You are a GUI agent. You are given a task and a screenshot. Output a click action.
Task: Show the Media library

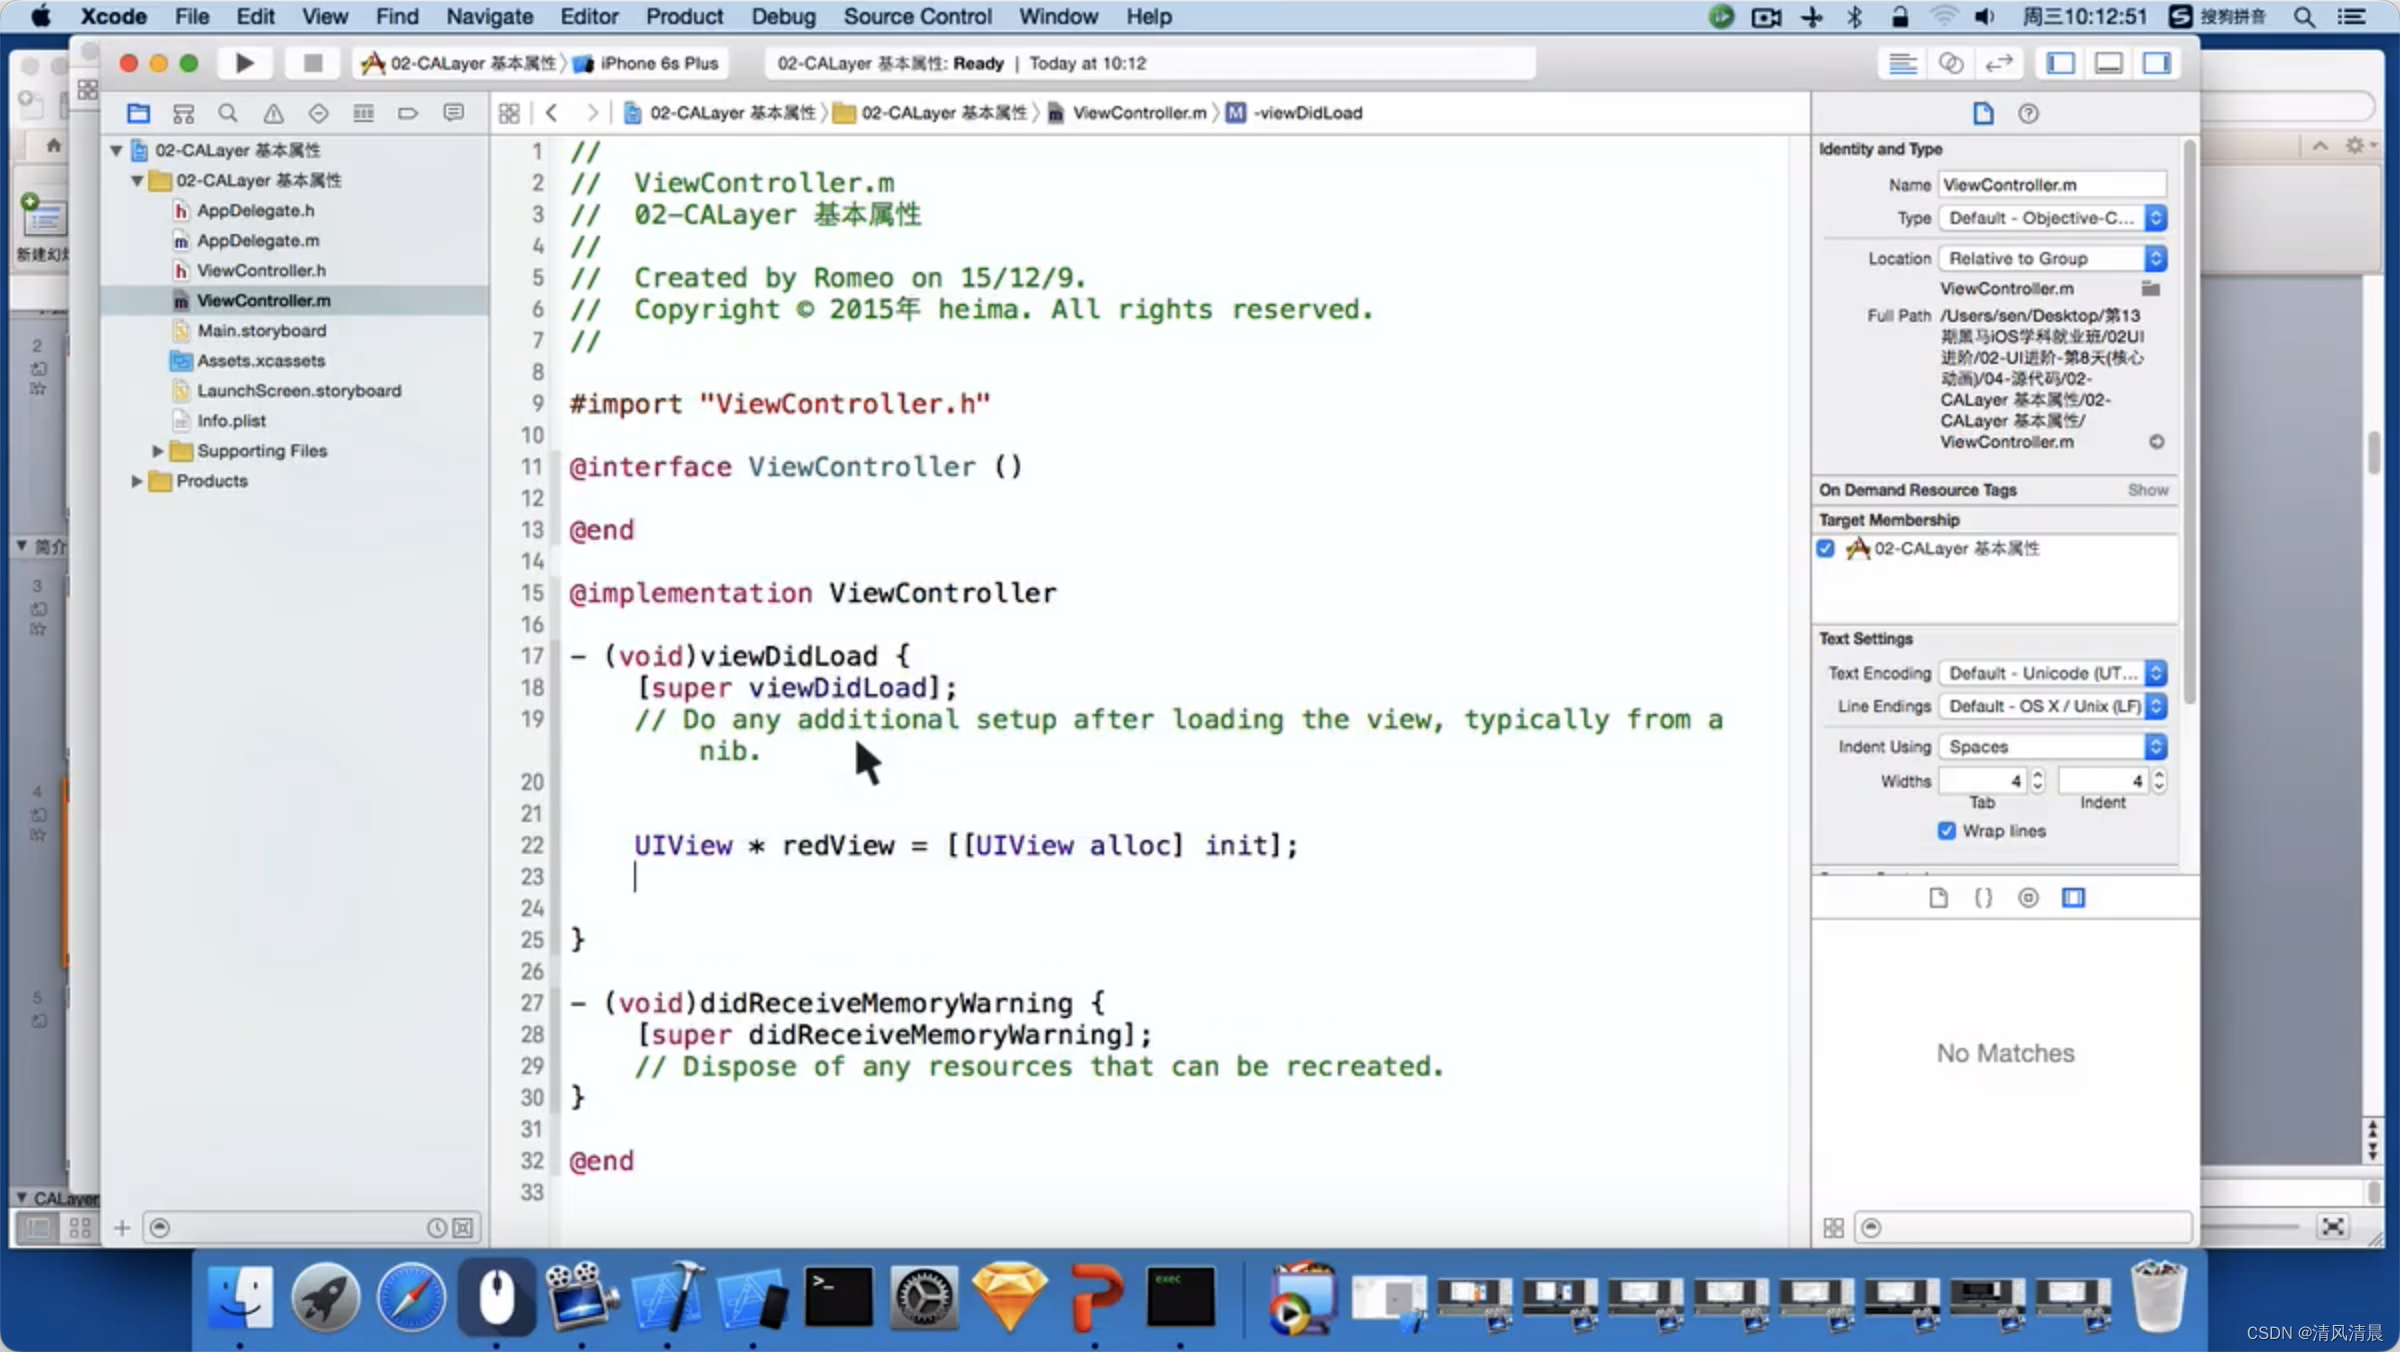(2074, 897)
